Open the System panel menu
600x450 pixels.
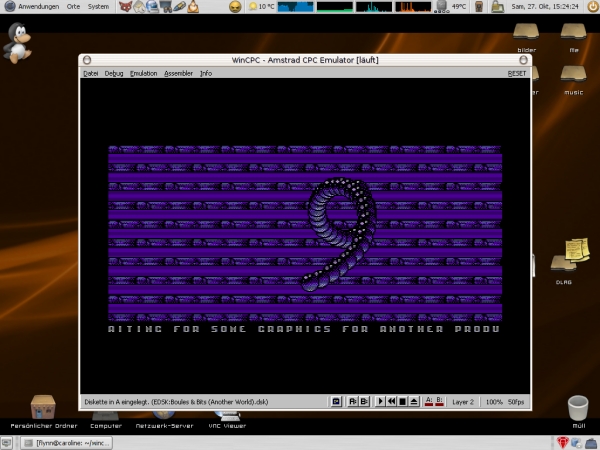coord(98,7)
